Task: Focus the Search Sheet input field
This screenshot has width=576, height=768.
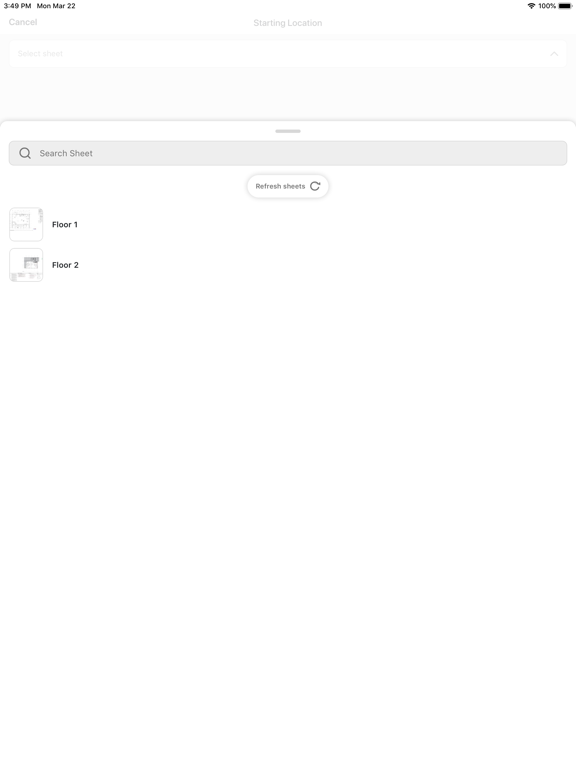Action: coord(288,153)
